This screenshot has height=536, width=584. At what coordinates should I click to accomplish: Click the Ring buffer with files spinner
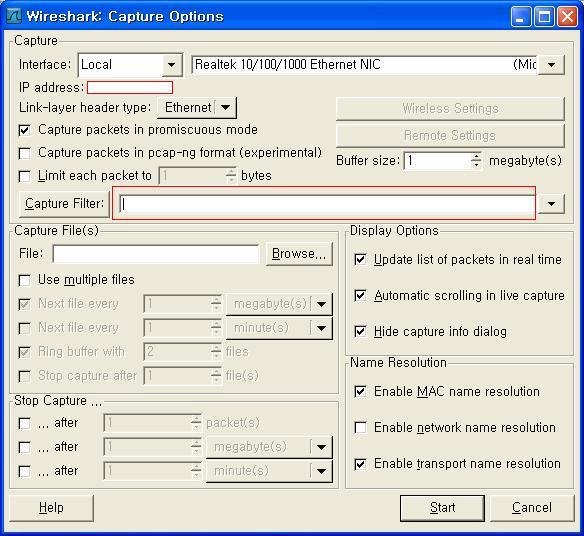pyautogui.click(x=216, y=352)
